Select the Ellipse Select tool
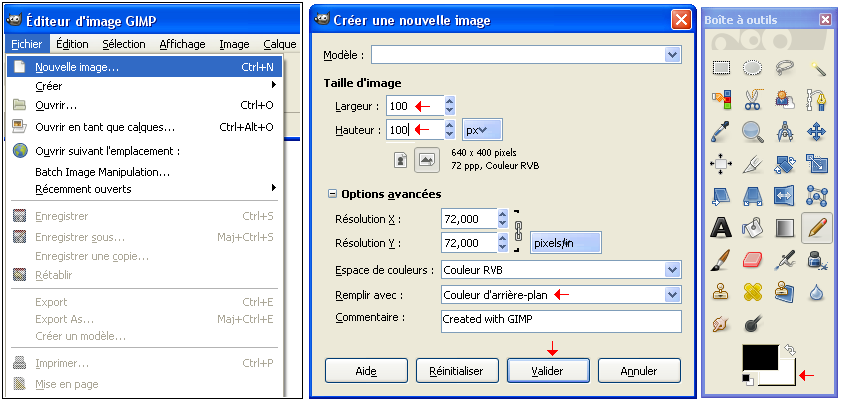Screen dimensions: 841x402 [x=753, y=68]
